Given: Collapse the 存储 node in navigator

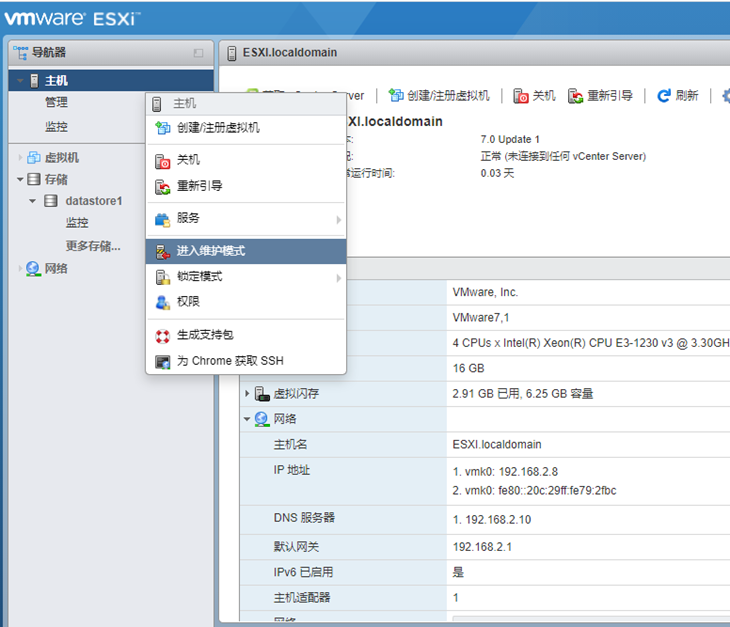Looking at the screenshot, I should click(x=20, y=179).
